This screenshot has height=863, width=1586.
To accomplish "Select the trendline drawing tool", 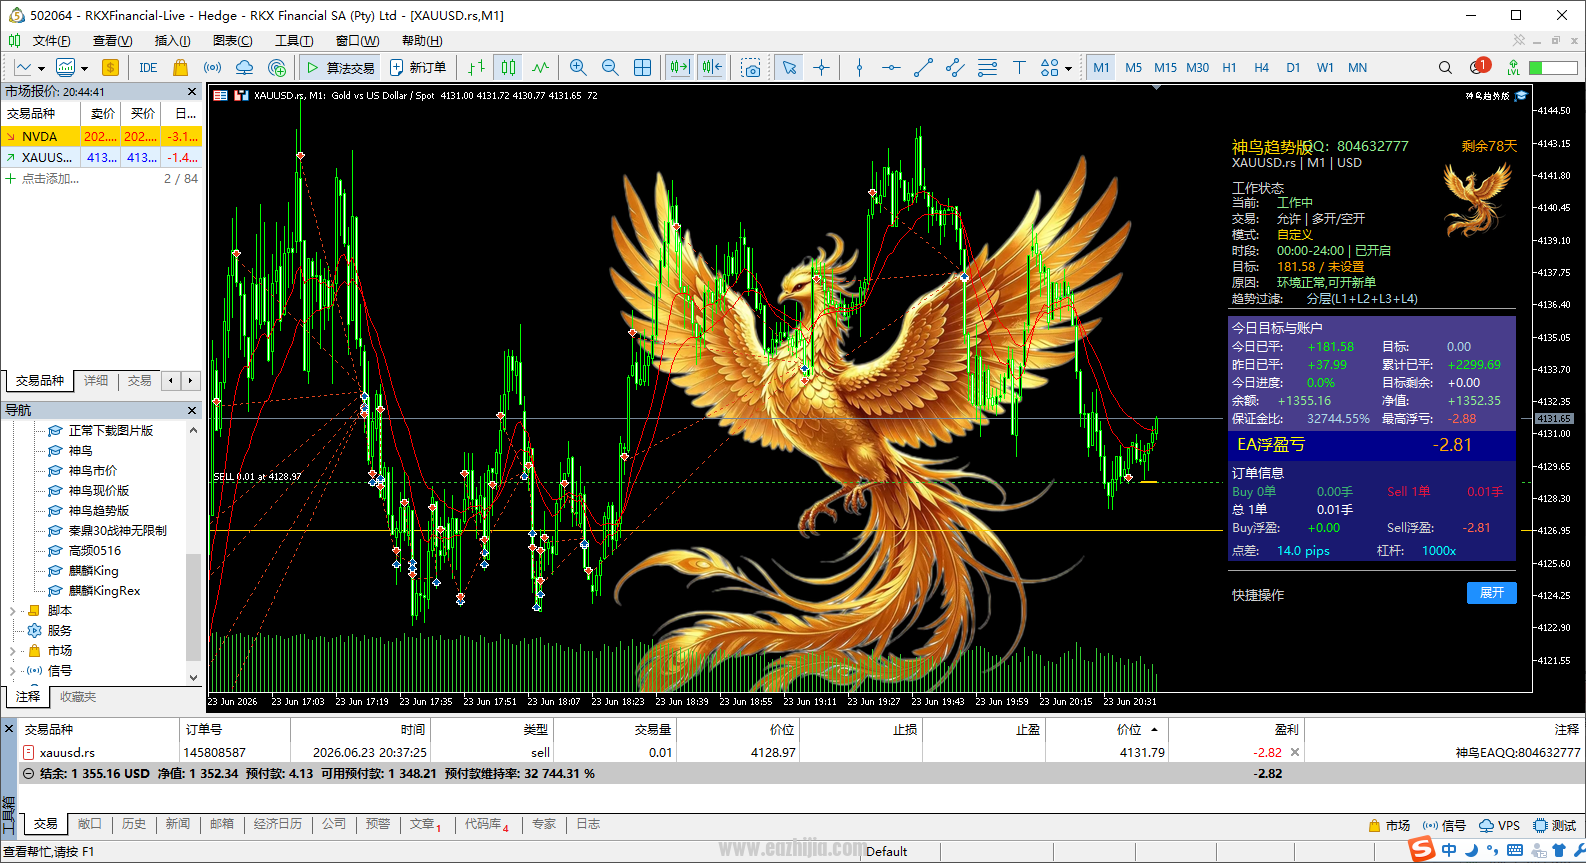I will (923, 68).
